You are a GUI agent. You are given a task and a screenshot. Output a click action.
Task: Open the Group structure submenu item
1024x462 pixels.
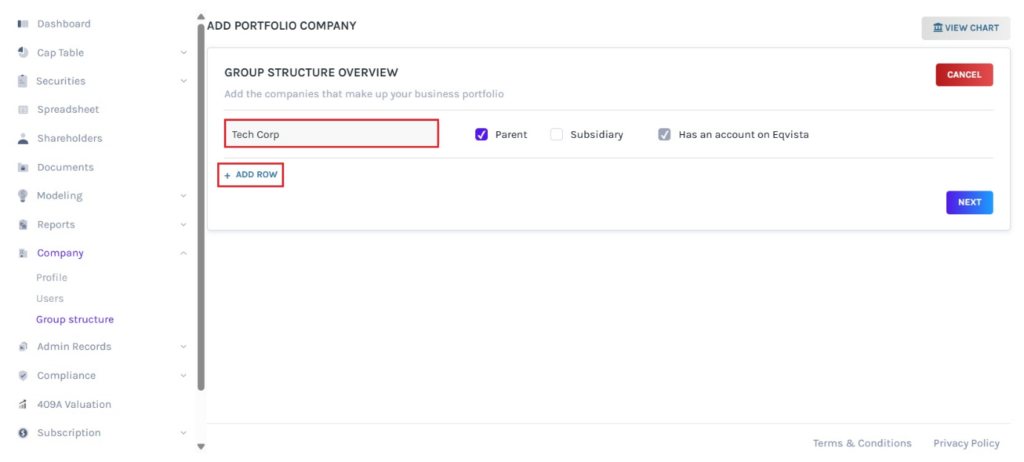point(75,320)
